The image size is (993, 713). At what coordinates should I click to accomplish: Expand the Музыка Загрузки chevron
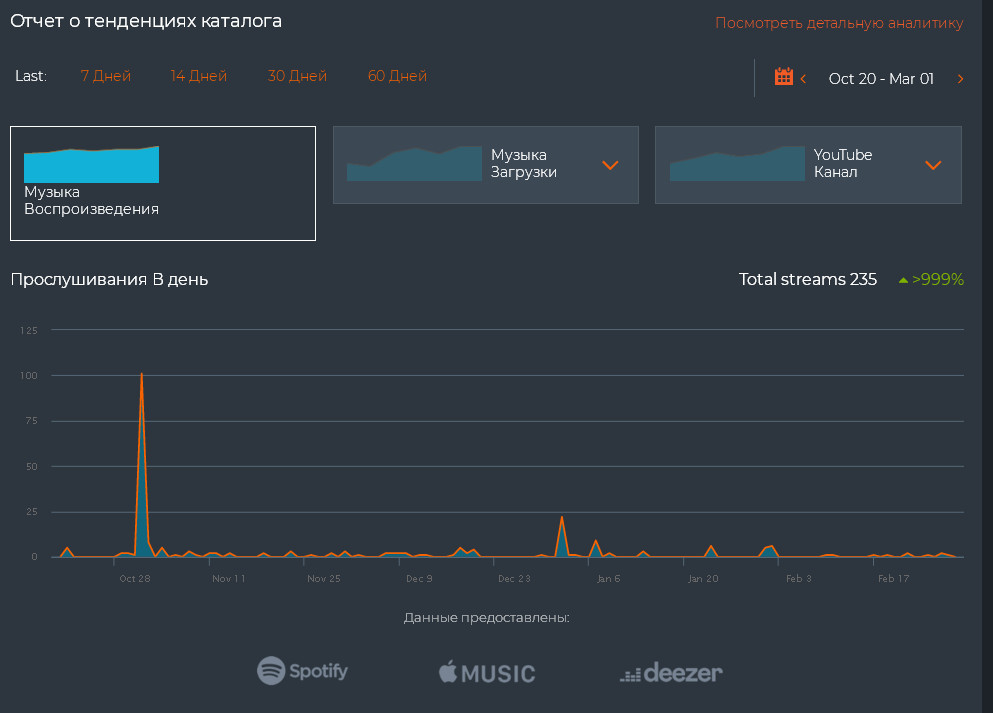click(610, 165)
